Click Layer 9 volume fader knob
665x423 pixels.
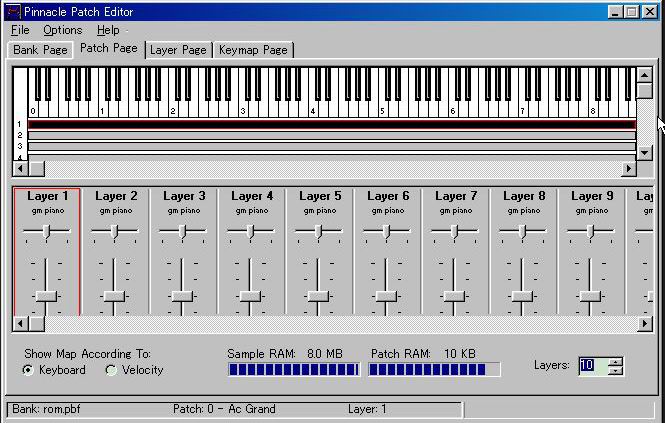pos(590,296)
